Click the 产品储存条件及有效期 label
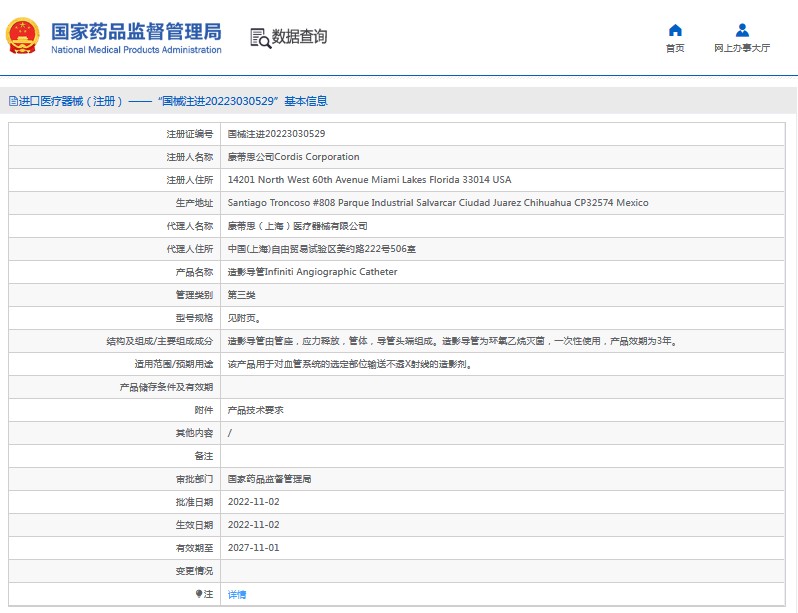The image size is (798, 613). pyautogui.click(x=166, y=387)
